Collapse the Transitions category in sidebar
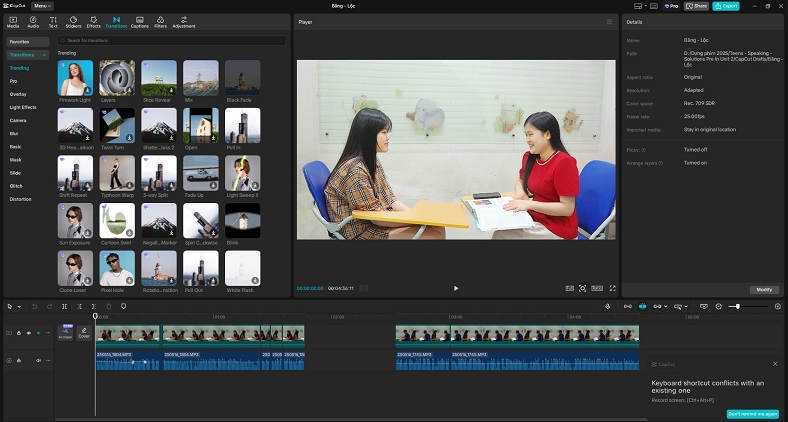788x422 pixels. pyautogui.click(x=44, y=55)
